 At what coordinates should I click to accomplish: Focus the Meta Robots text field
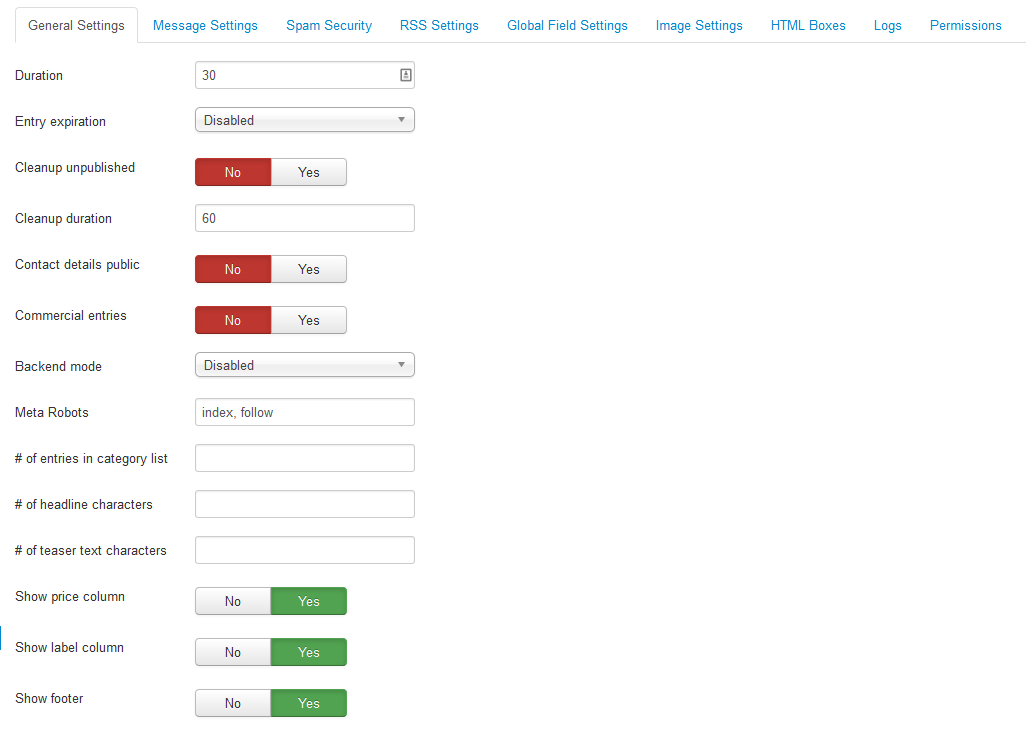304,412
